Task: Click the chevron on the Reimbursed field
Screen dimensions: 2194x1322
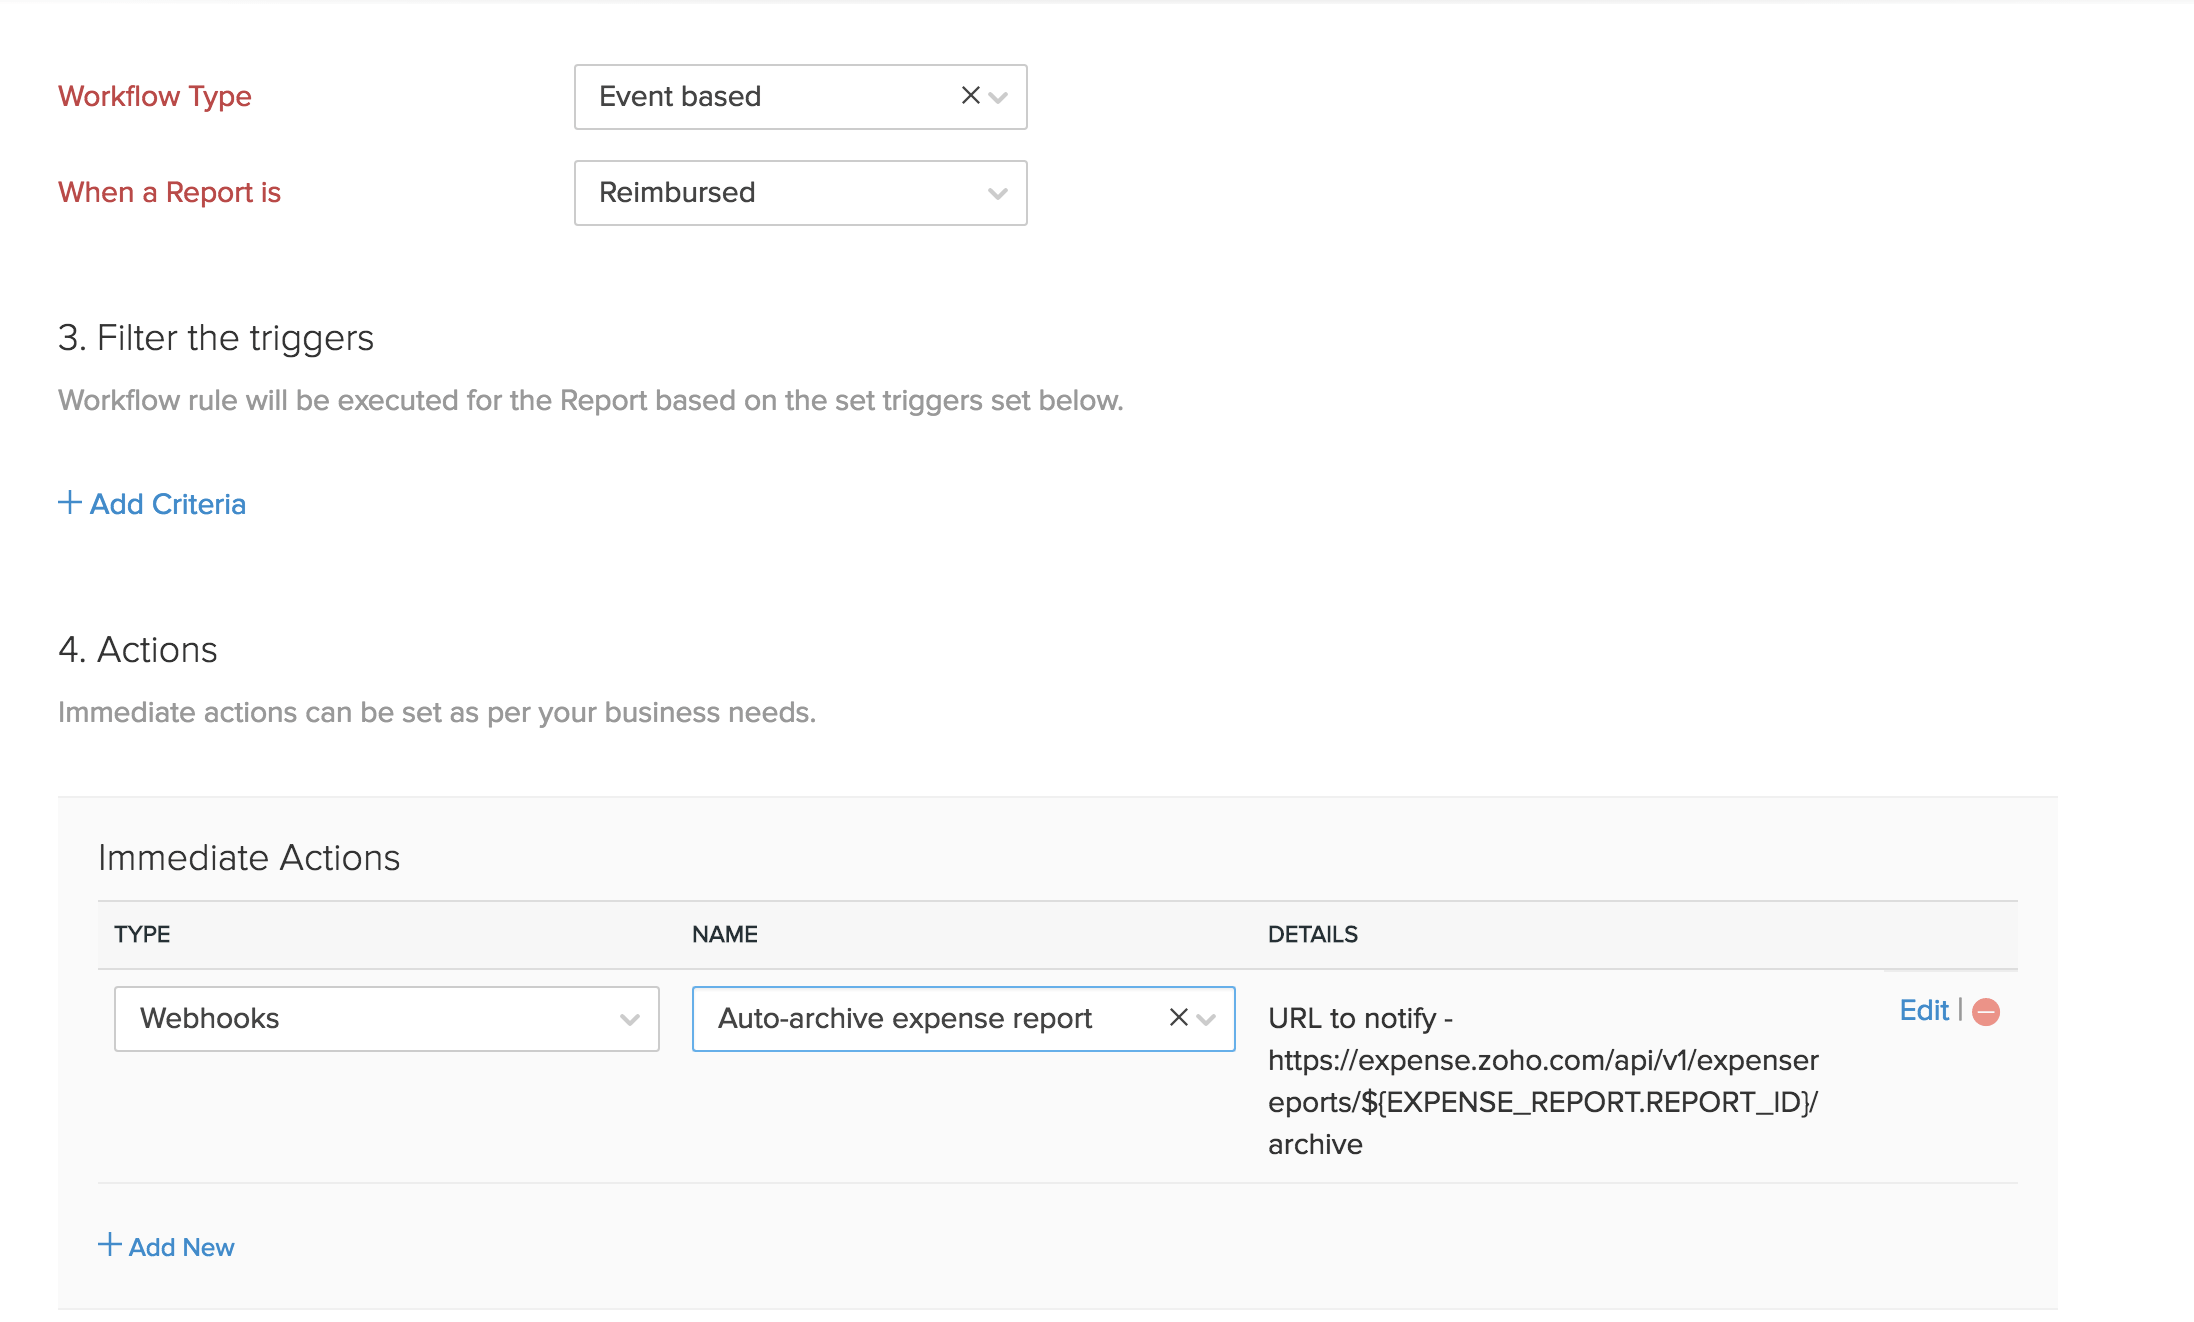Action: click(x=997, y=193)
